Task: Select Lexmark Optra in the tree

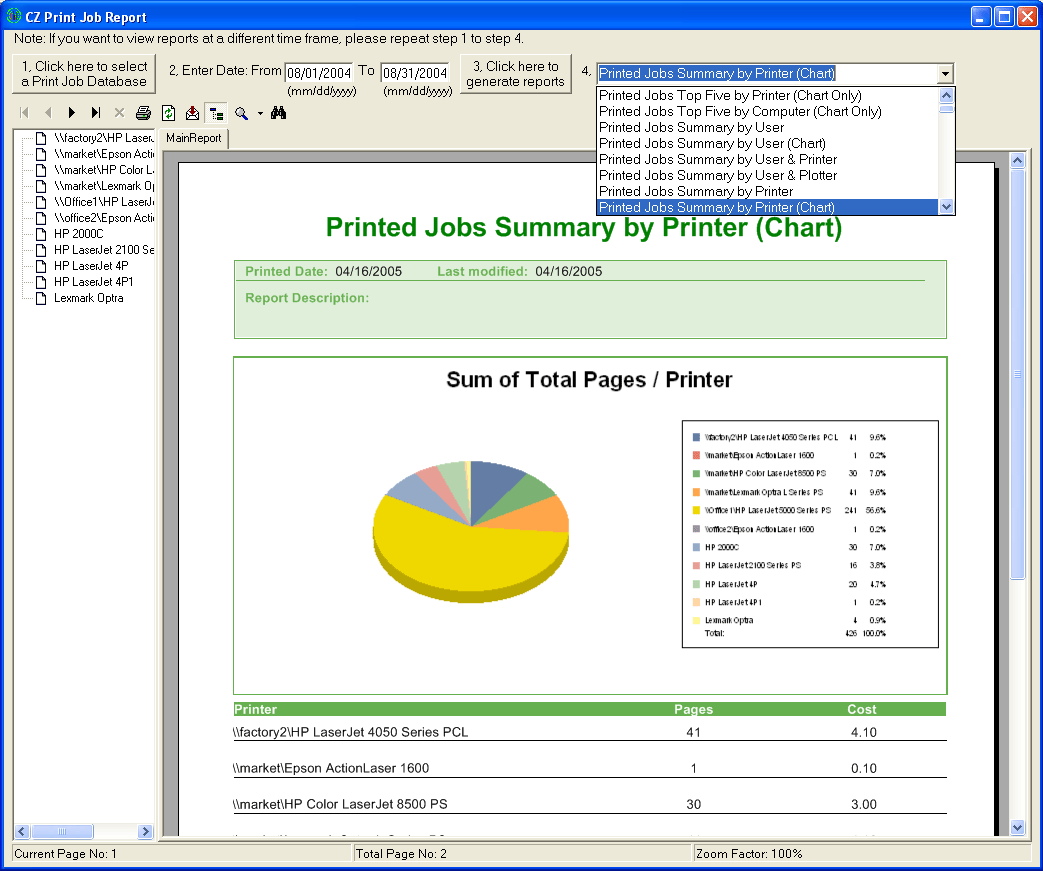Action: click(x=88, y=298)
